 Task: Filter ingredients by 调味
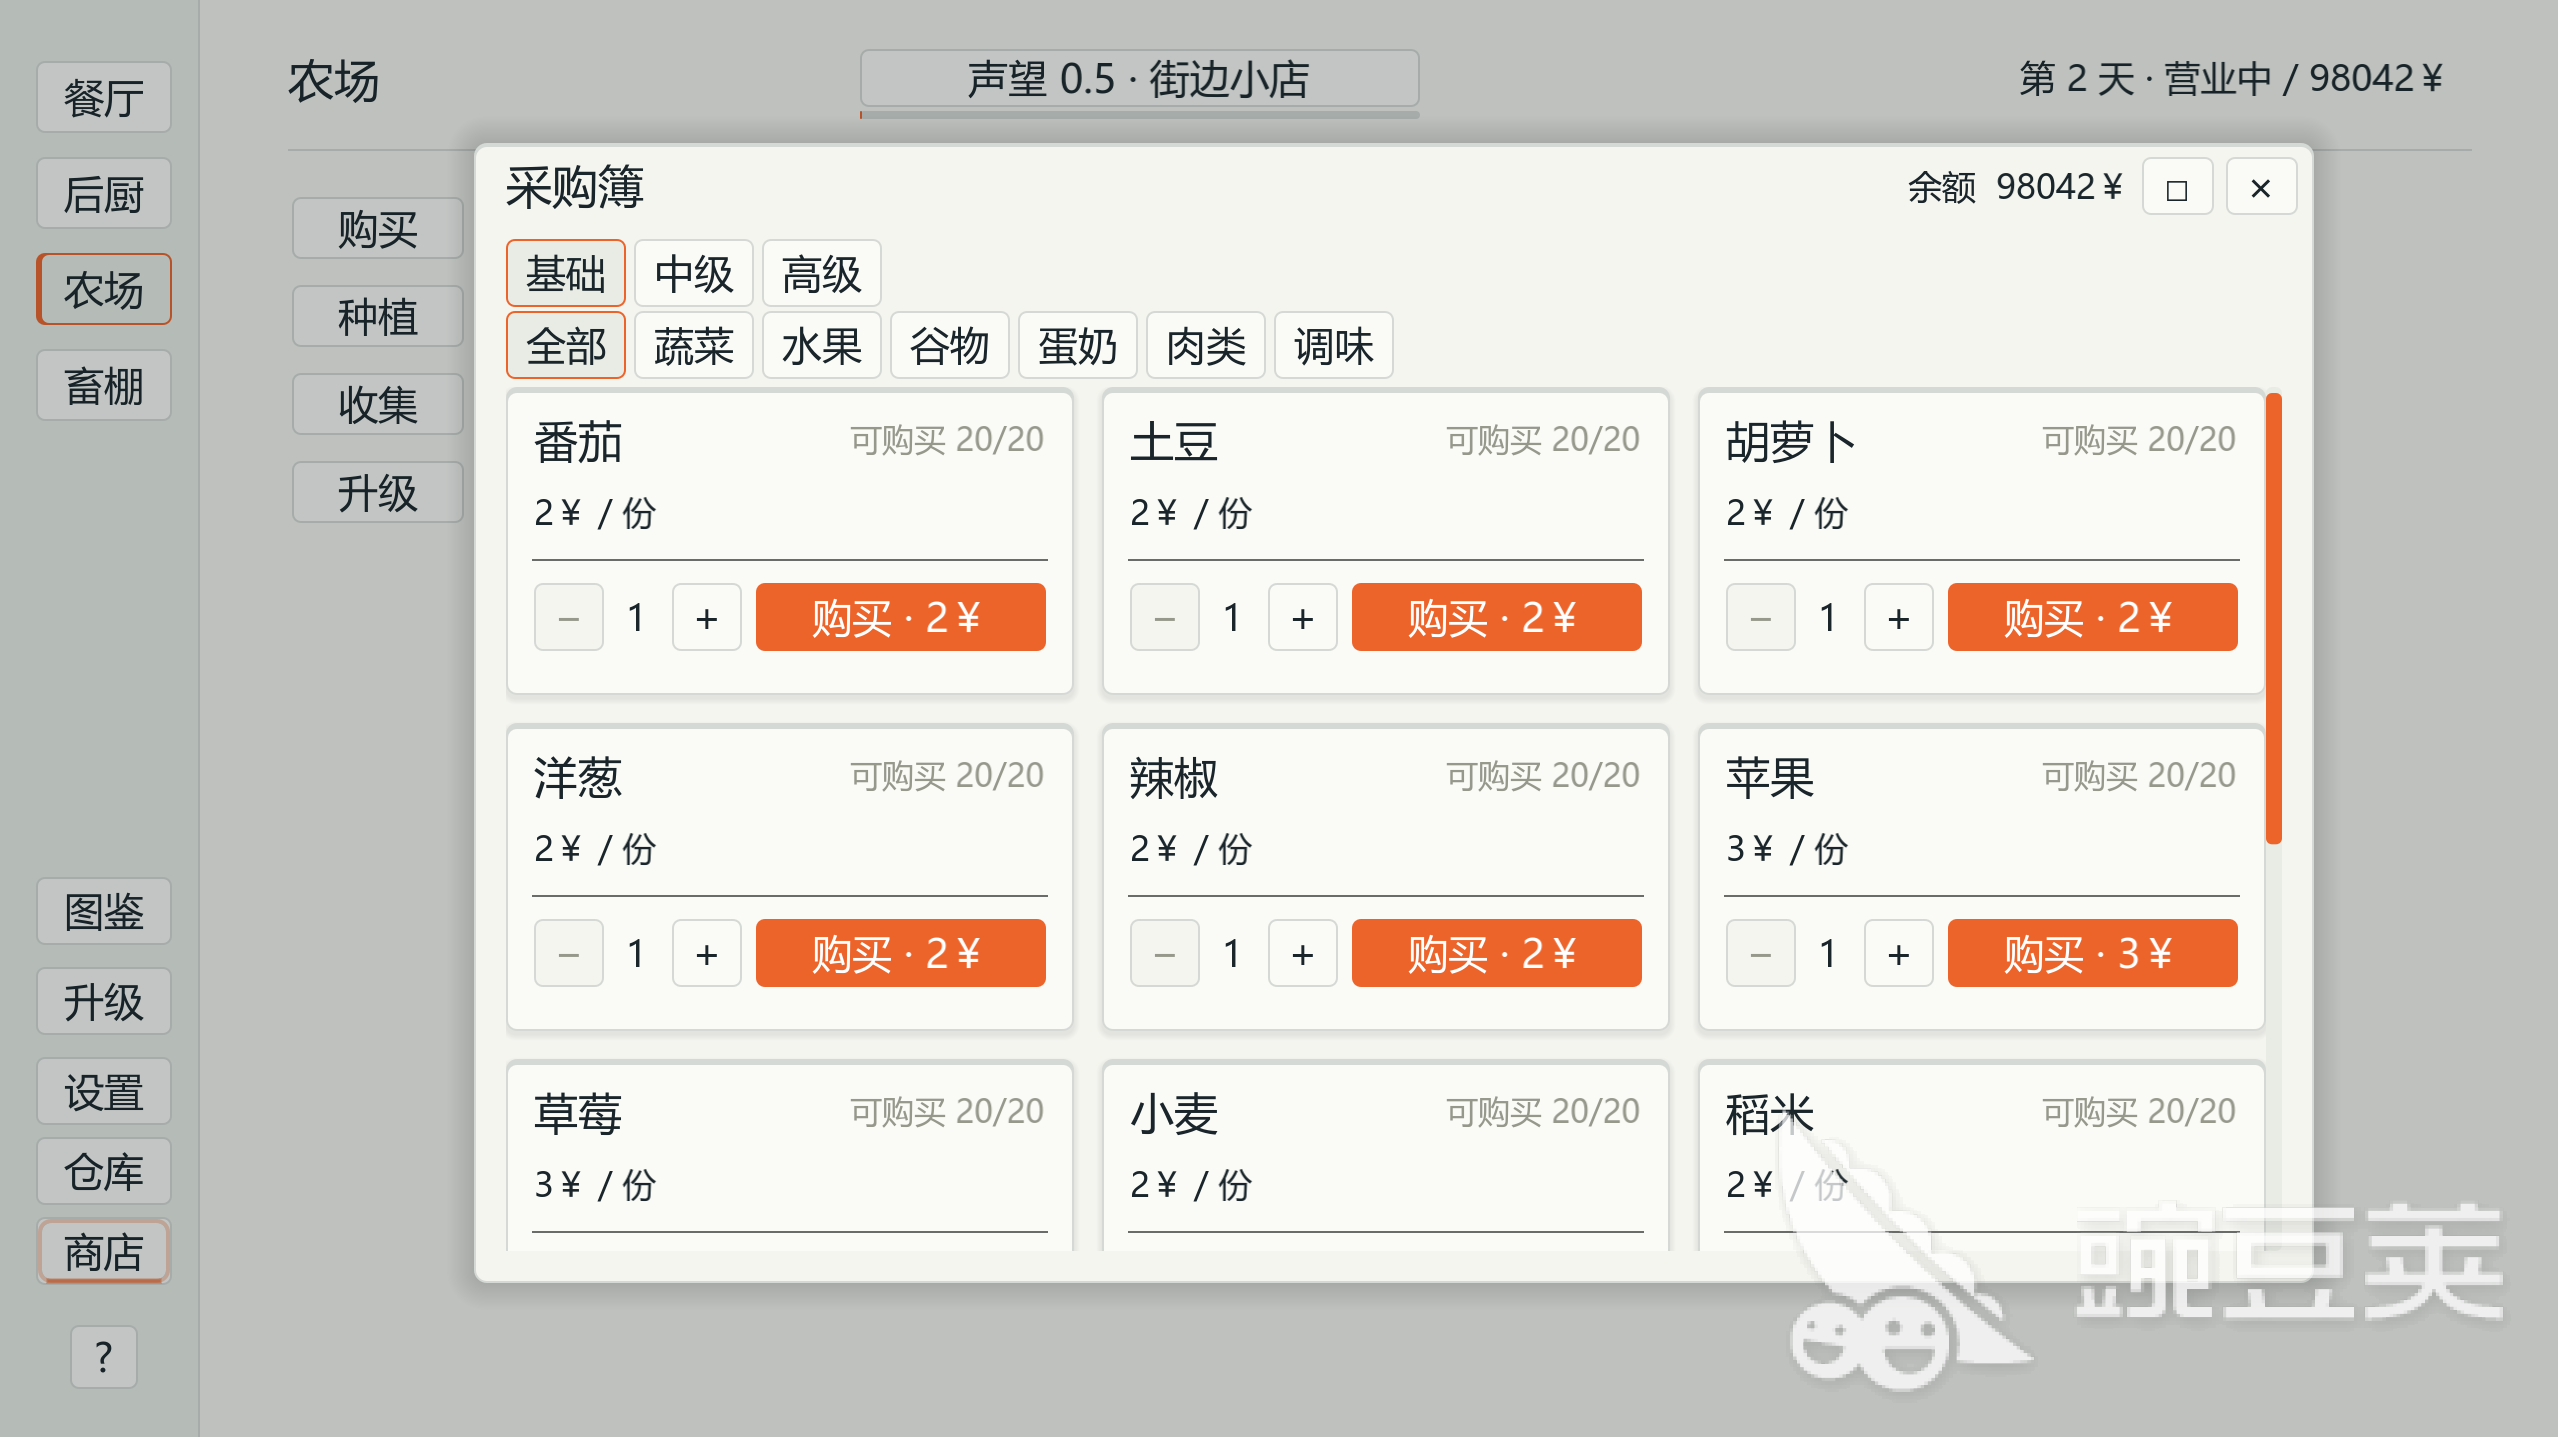(1333, 346)
